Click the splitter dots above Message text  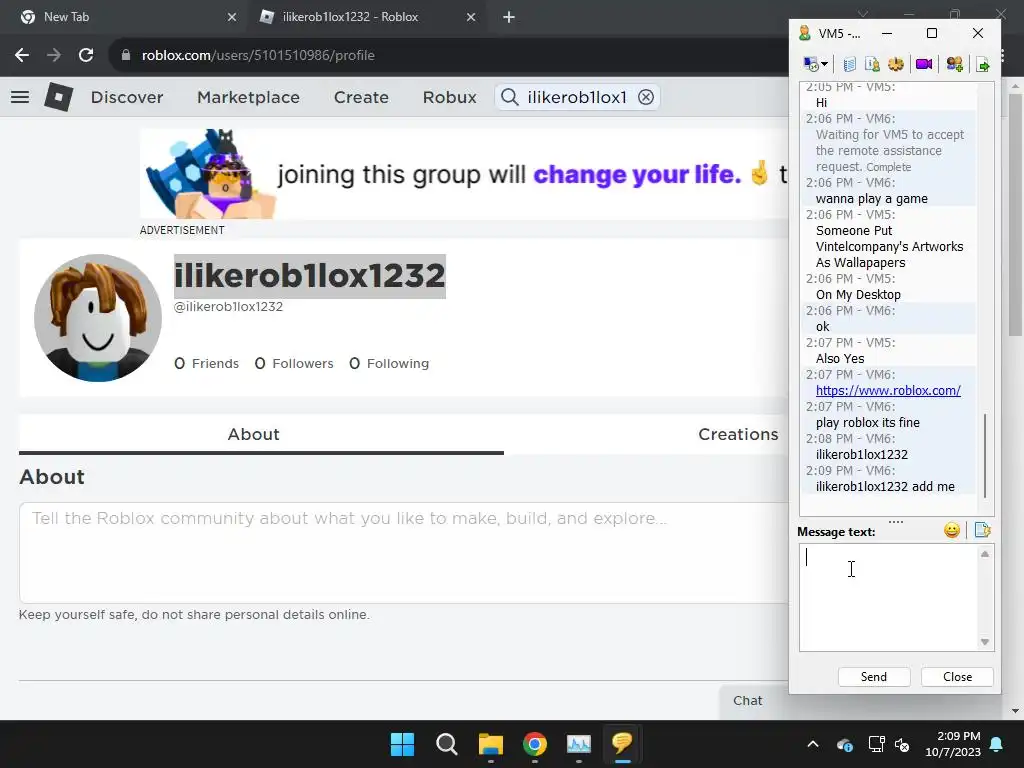click(896, 522)
